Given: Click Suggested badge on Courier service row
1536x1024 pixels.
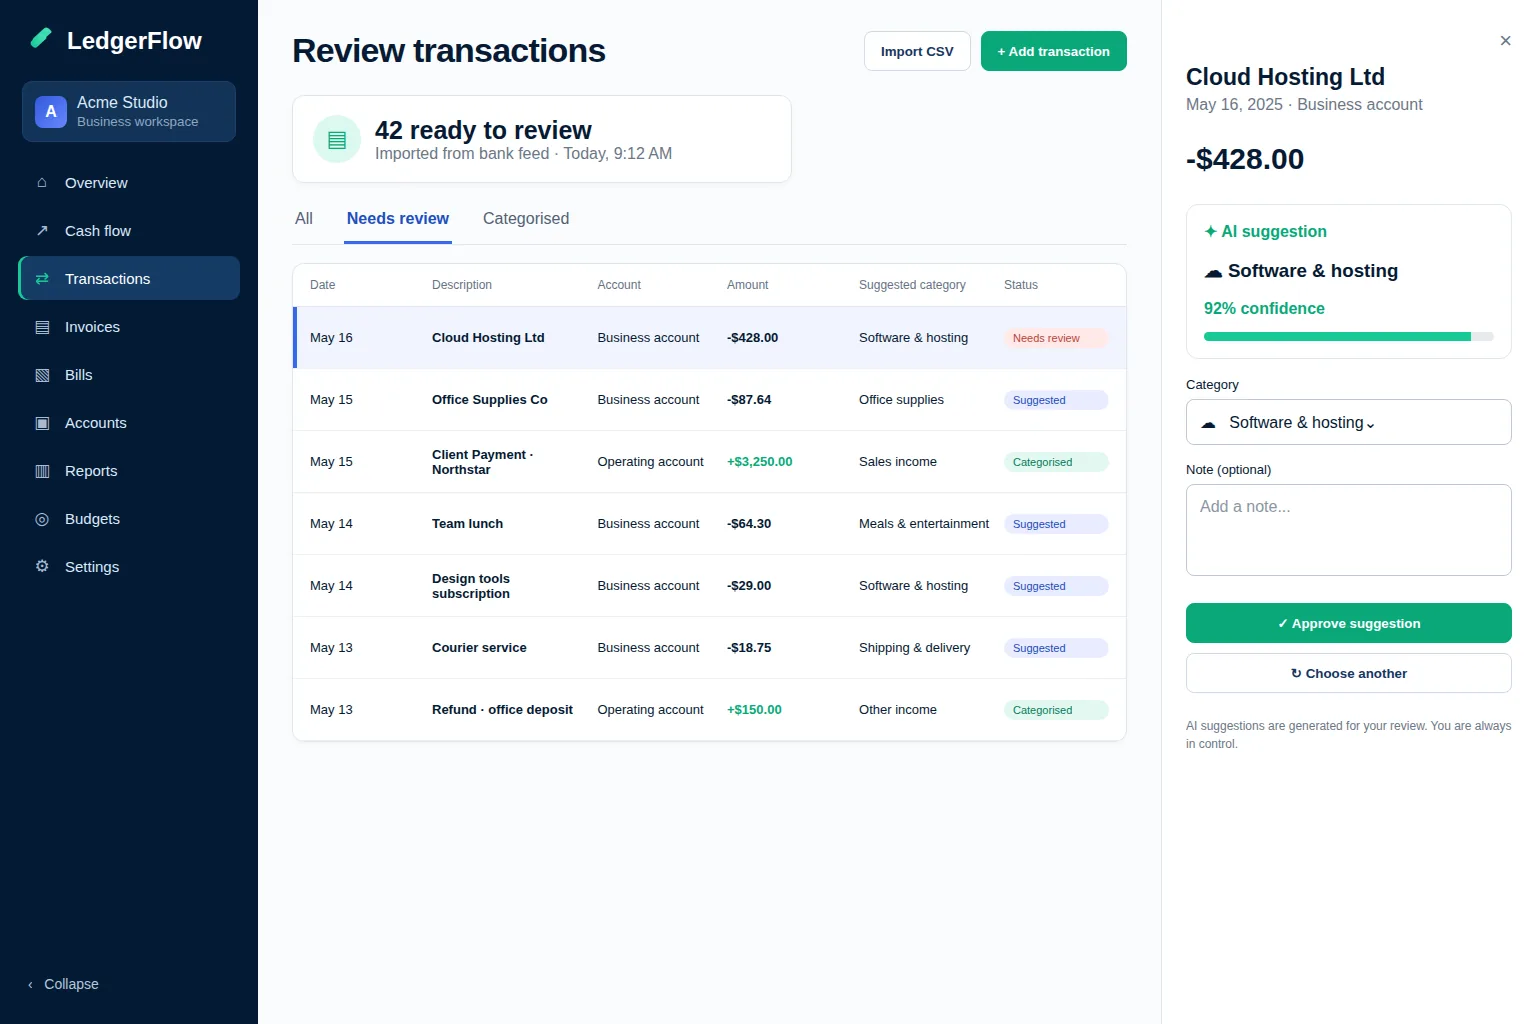Looking at the screenshot, I should [x=1056, y=648].
